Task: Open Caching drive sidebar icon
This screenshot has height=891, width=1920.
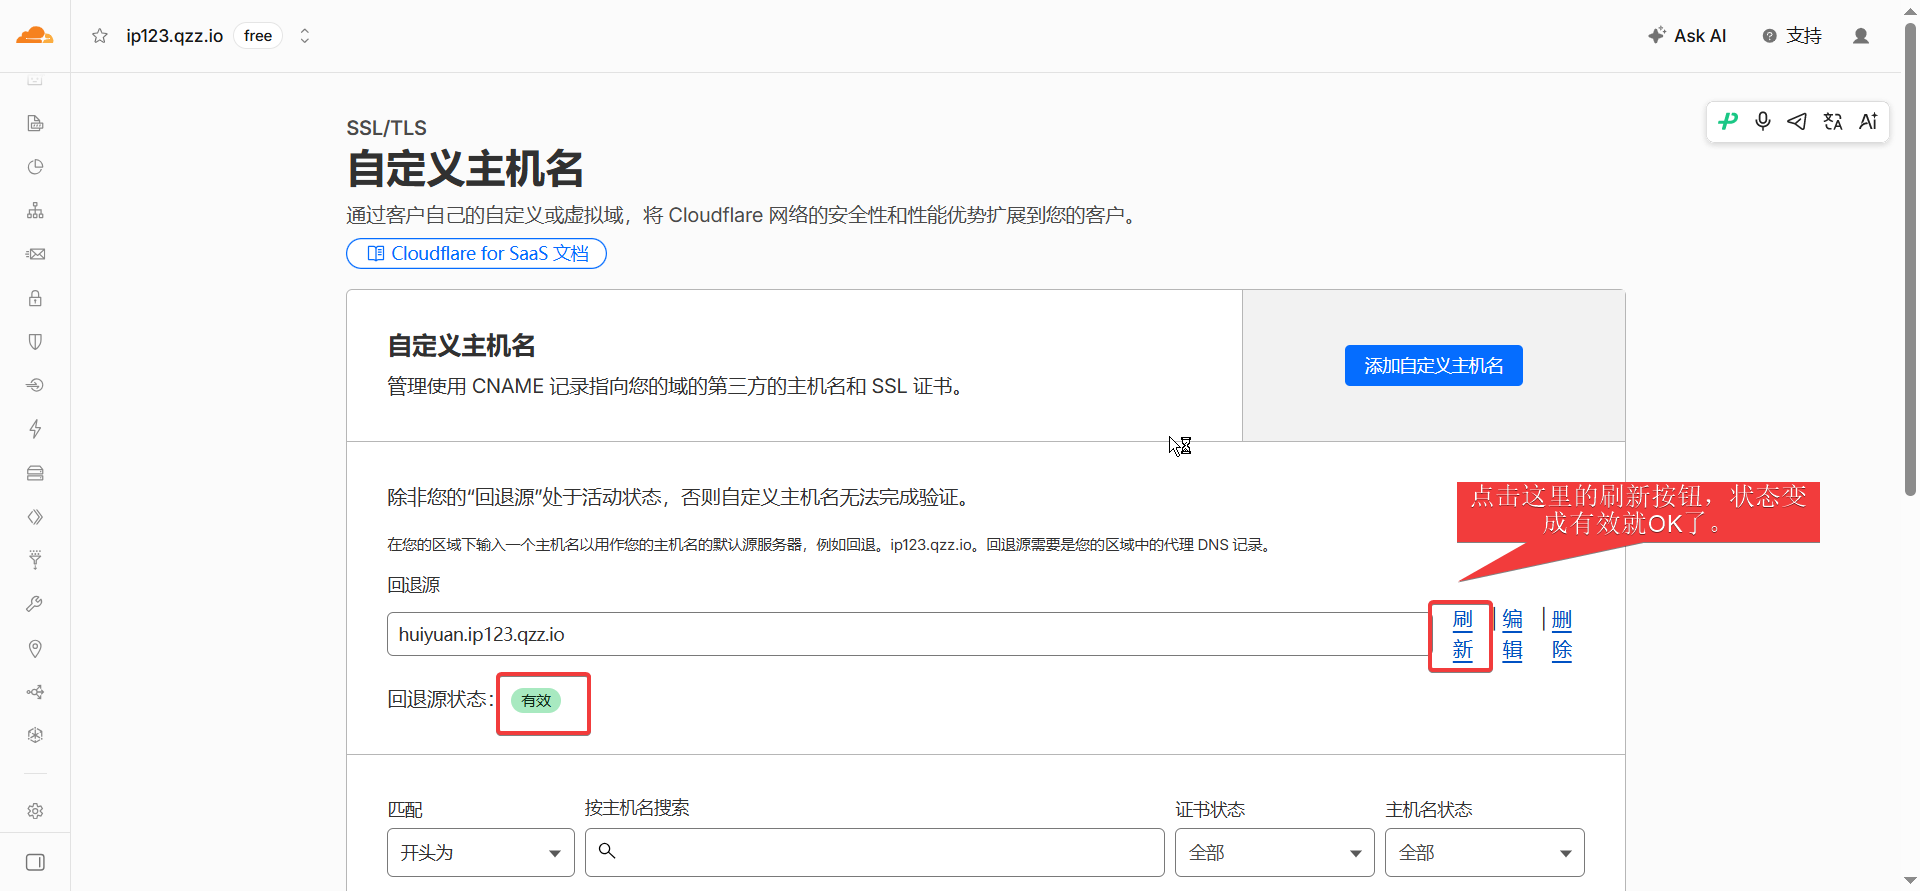Action: coord(35,473)
